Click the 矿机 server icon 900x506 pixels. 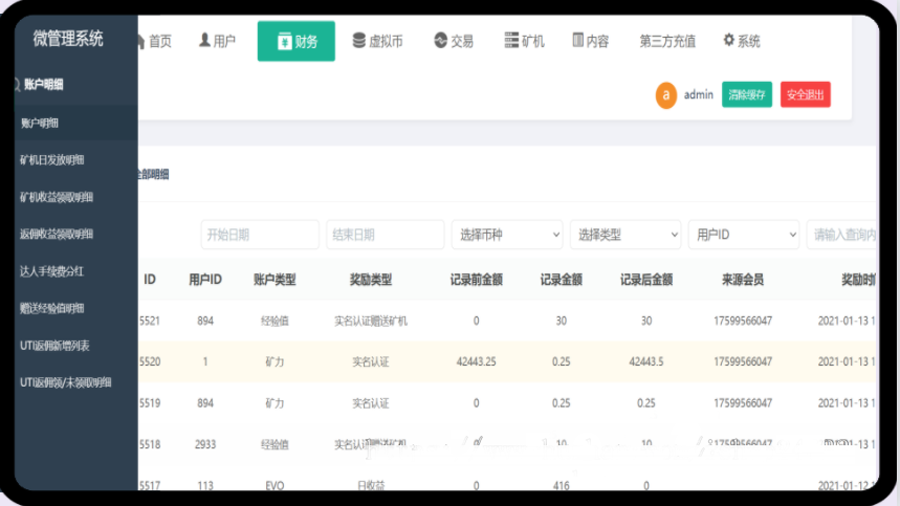512,41
